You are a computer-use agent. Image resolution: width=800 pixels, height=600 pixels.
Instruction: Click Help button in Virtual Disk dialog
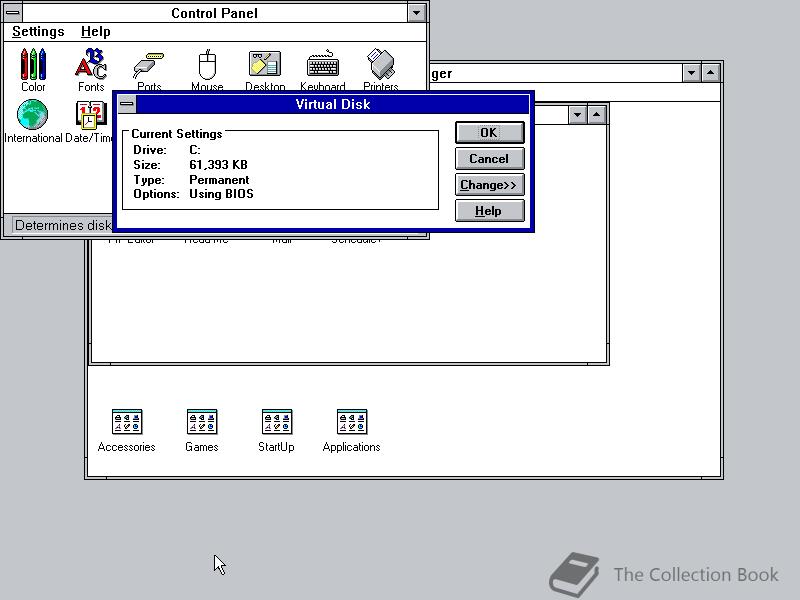coord(489,211)
